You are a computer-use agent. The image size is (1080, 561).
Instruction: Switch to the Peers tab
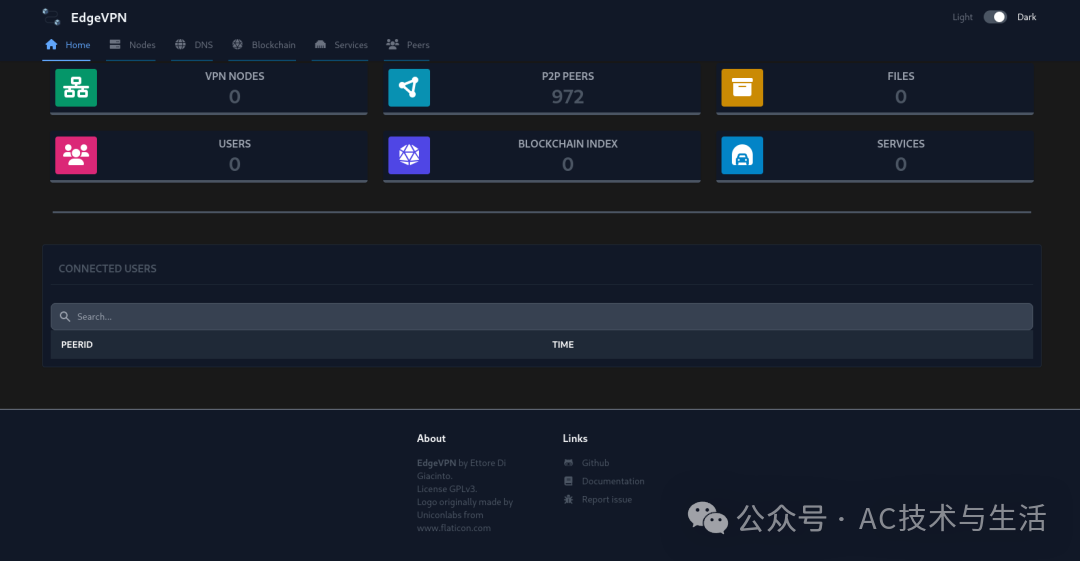click(408, 45)
